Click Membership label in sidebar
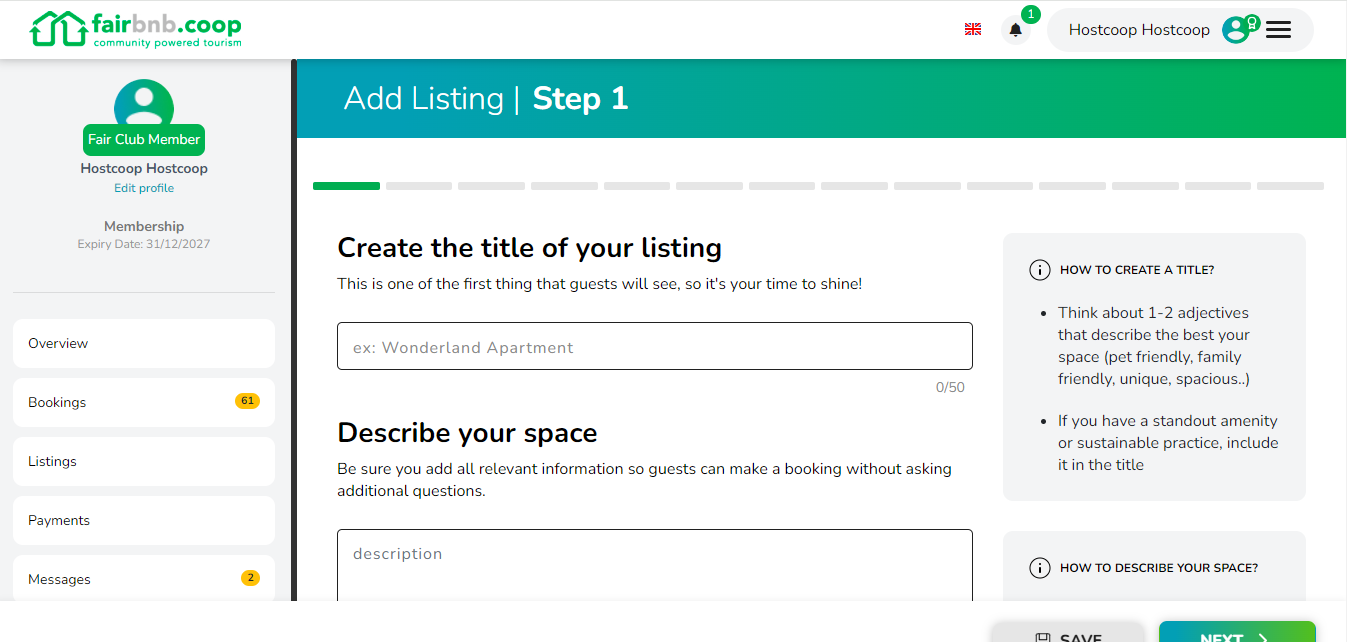 [x=144, y=226]
